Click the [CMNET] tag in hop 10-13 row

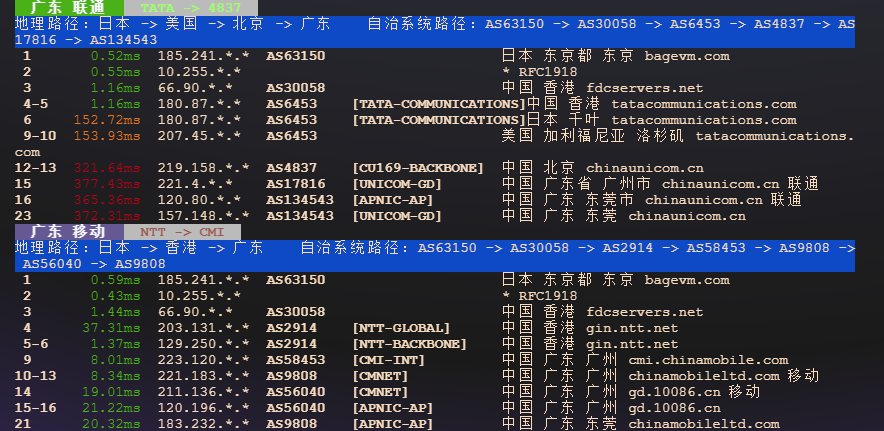(380, 376)
